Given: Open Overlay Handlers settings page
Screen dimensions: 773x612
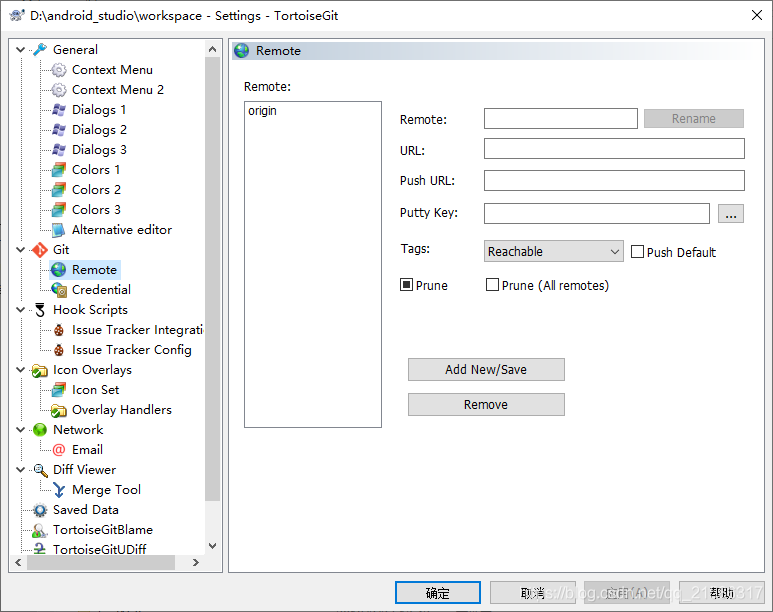Looking at the screenshot, I should pyautogui.click(x=122, y=410).
